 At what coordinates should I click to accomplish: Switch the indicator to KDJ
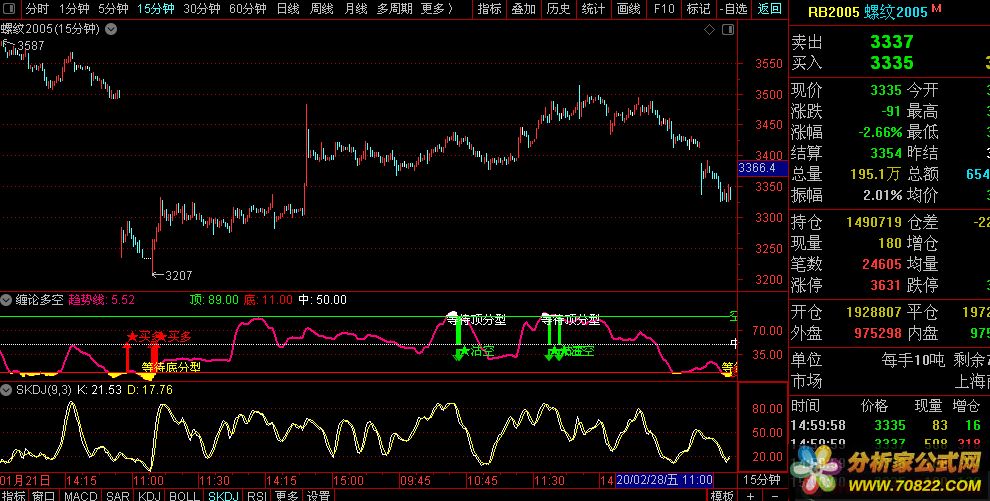[150, 495]
